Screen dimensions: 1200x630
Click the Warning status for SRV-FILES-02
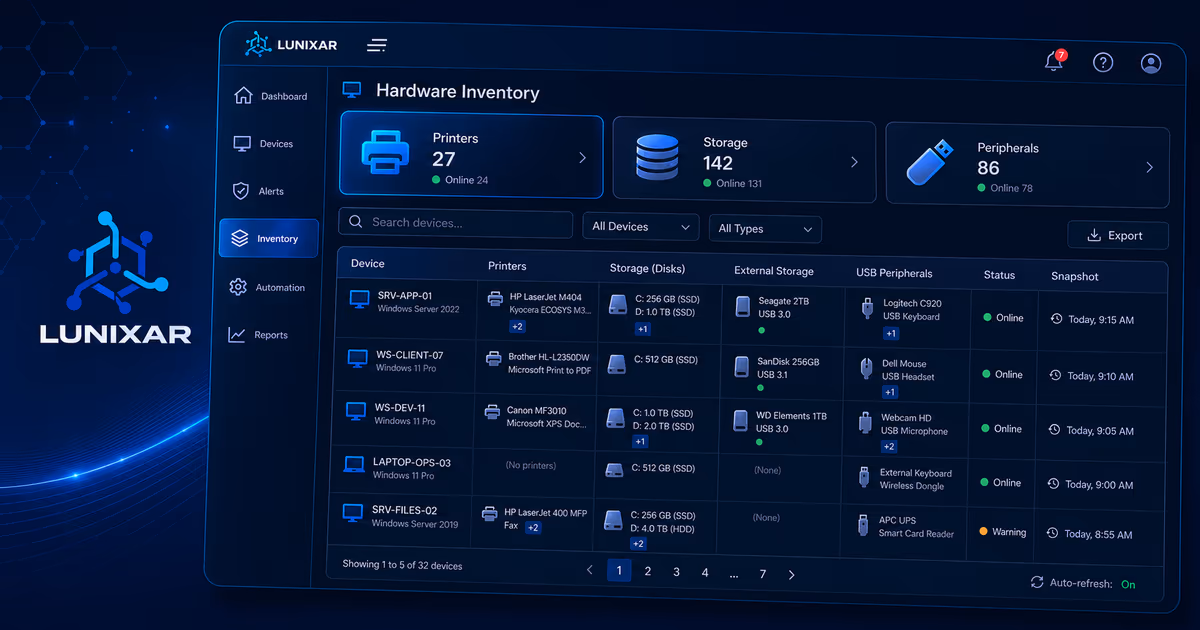tap(1002, 532)
